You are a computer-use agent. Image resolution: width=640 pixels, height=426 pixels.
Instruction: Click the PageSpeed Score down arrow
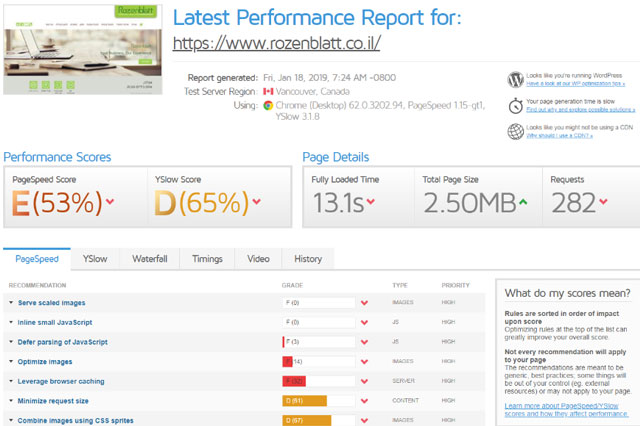[109, 201]
